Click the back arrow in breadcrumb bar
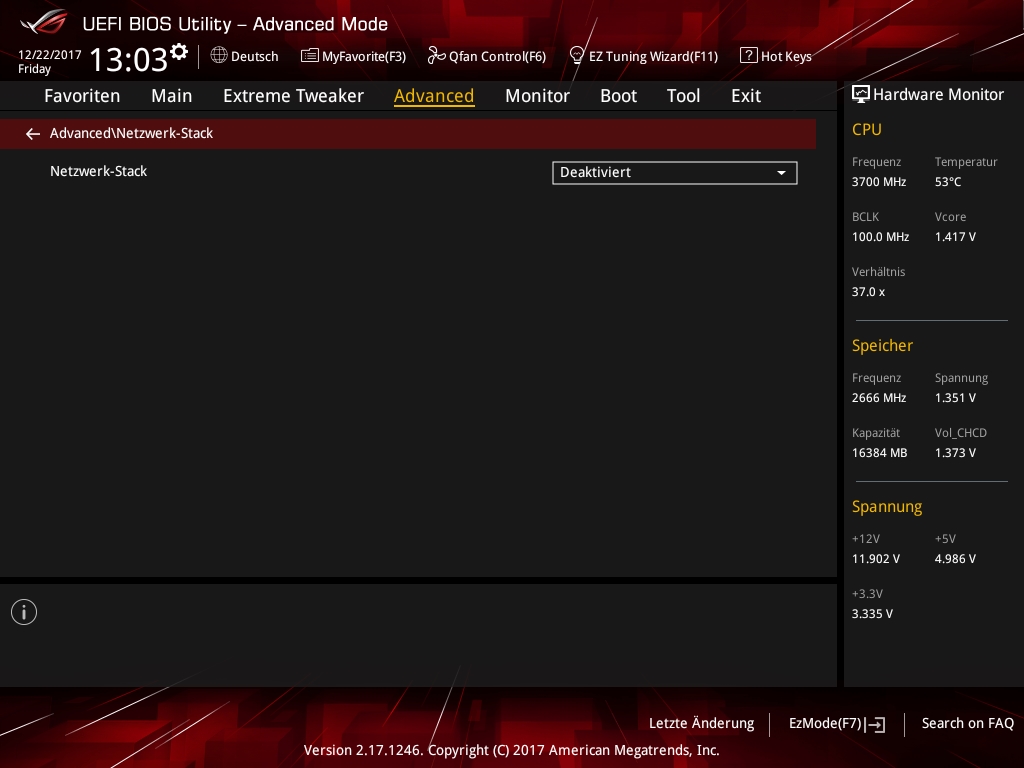The width and height of the screenshot is (1024, 768). [x=33, y=134]
